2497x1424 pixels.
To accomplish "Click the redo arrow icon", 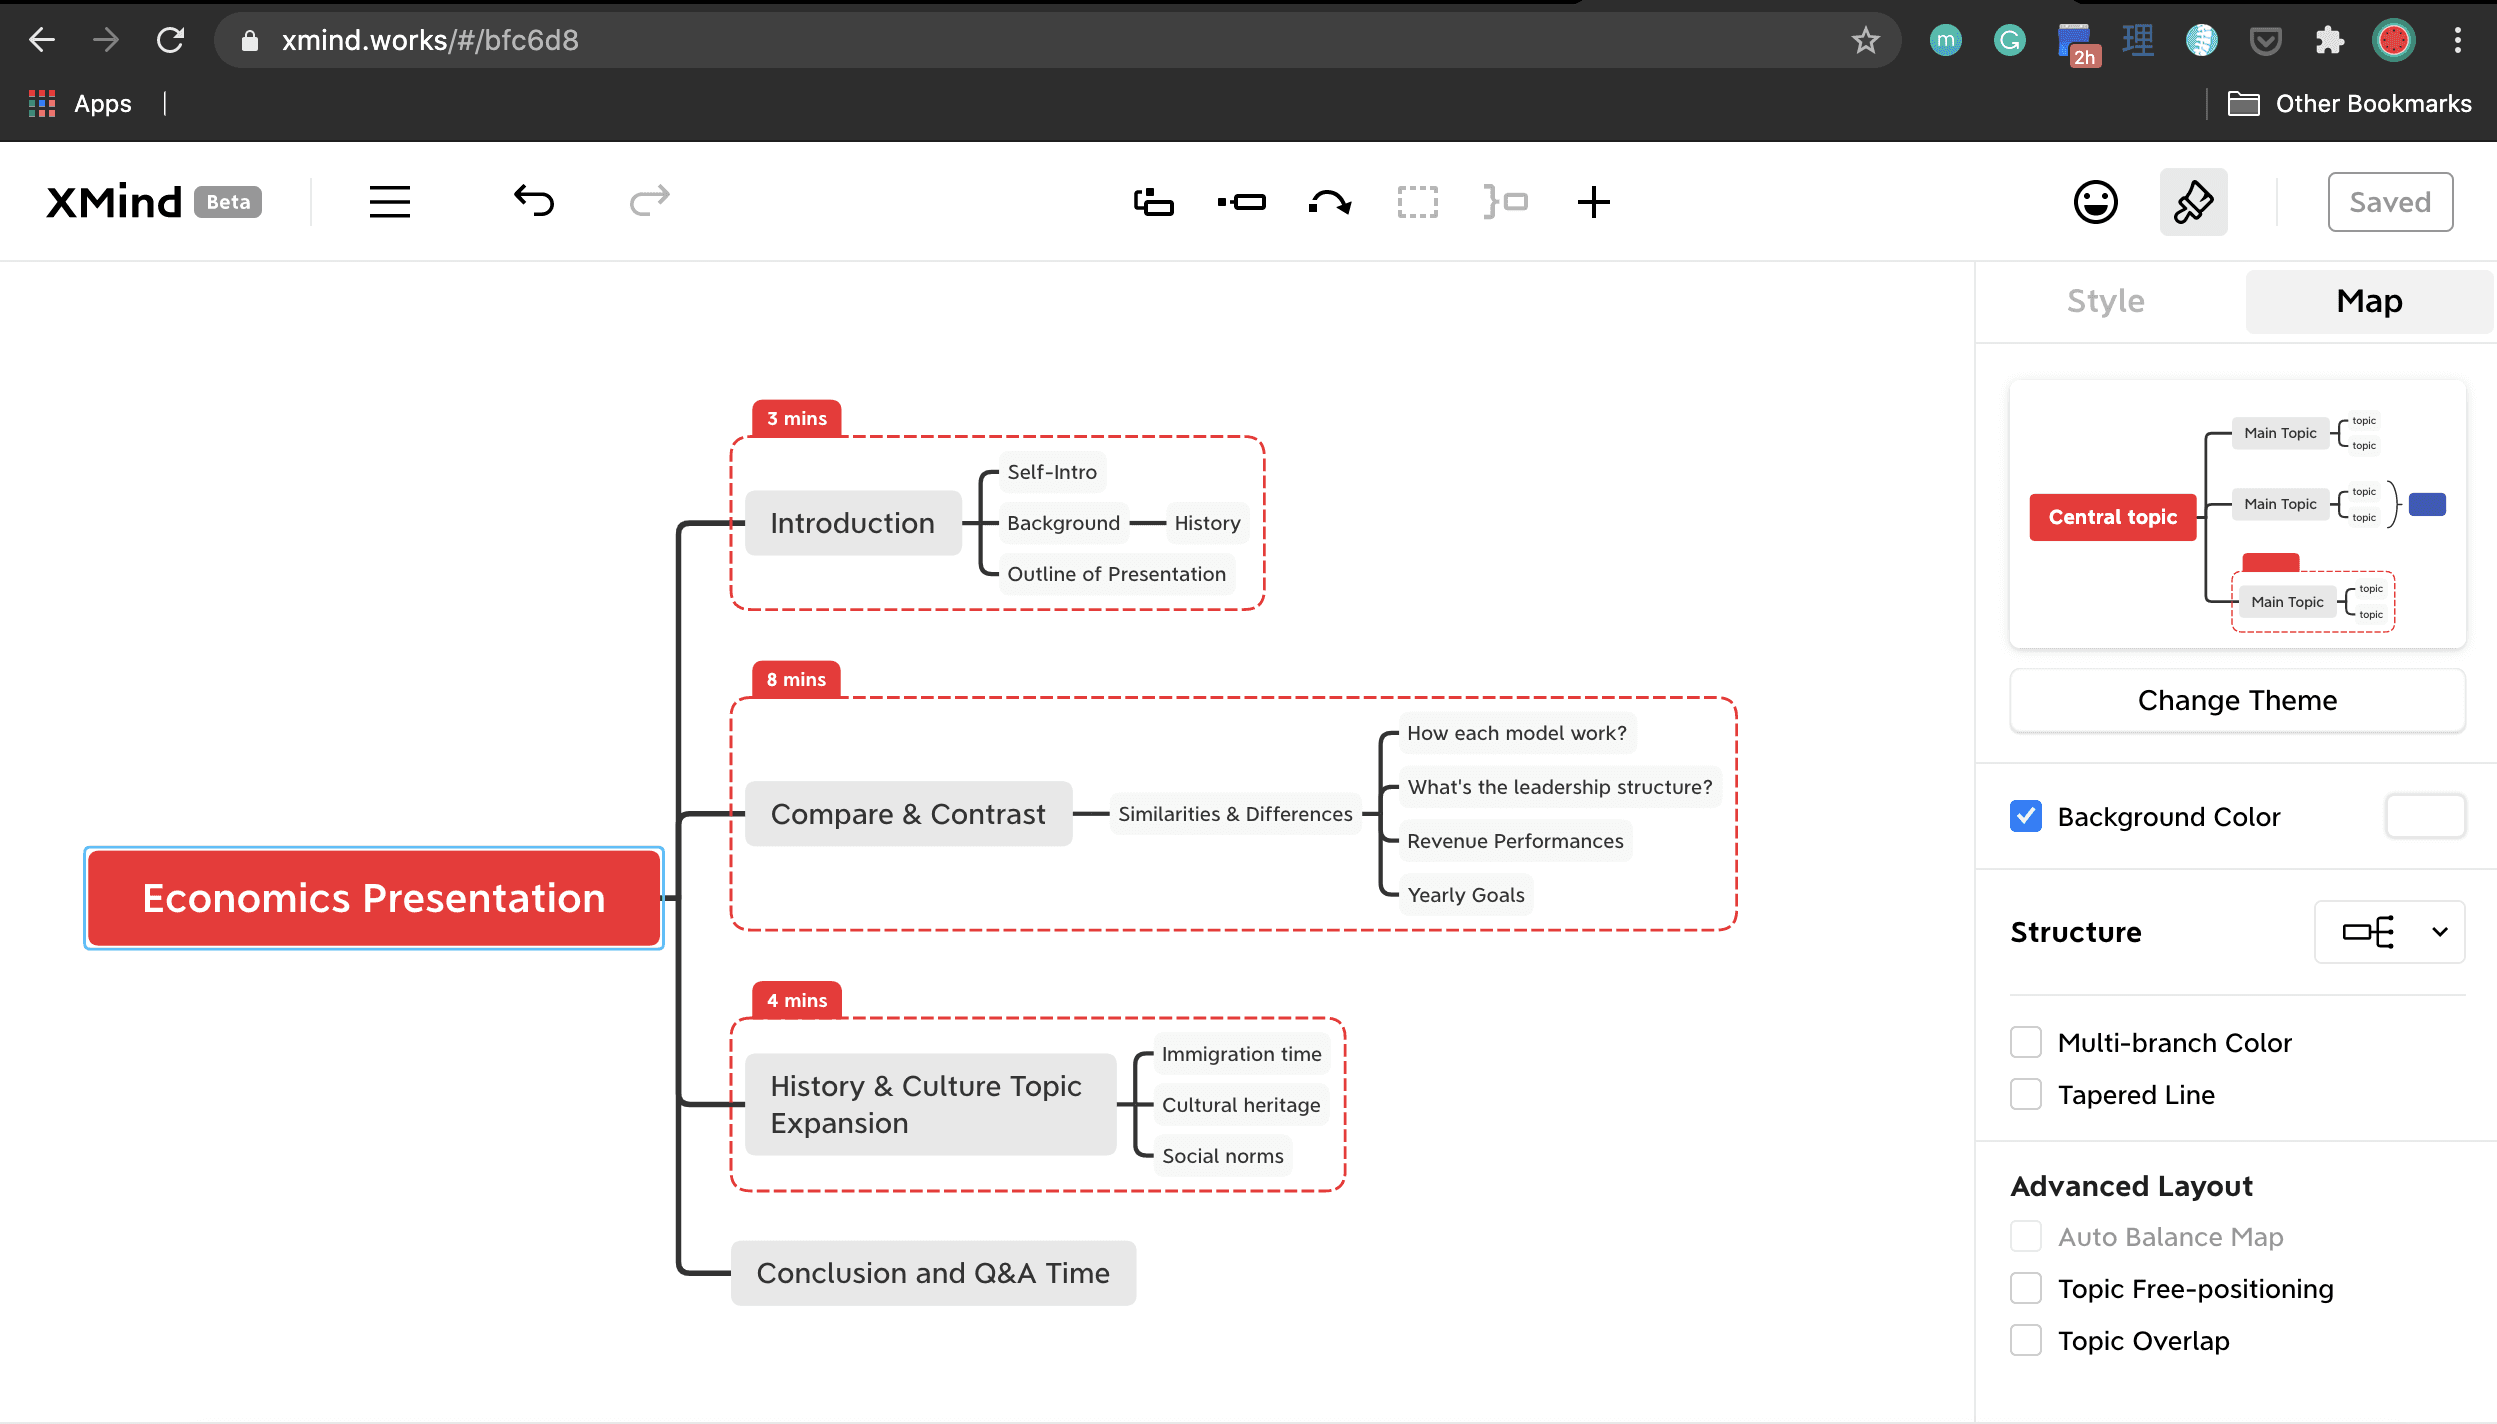I will (649, 201).
